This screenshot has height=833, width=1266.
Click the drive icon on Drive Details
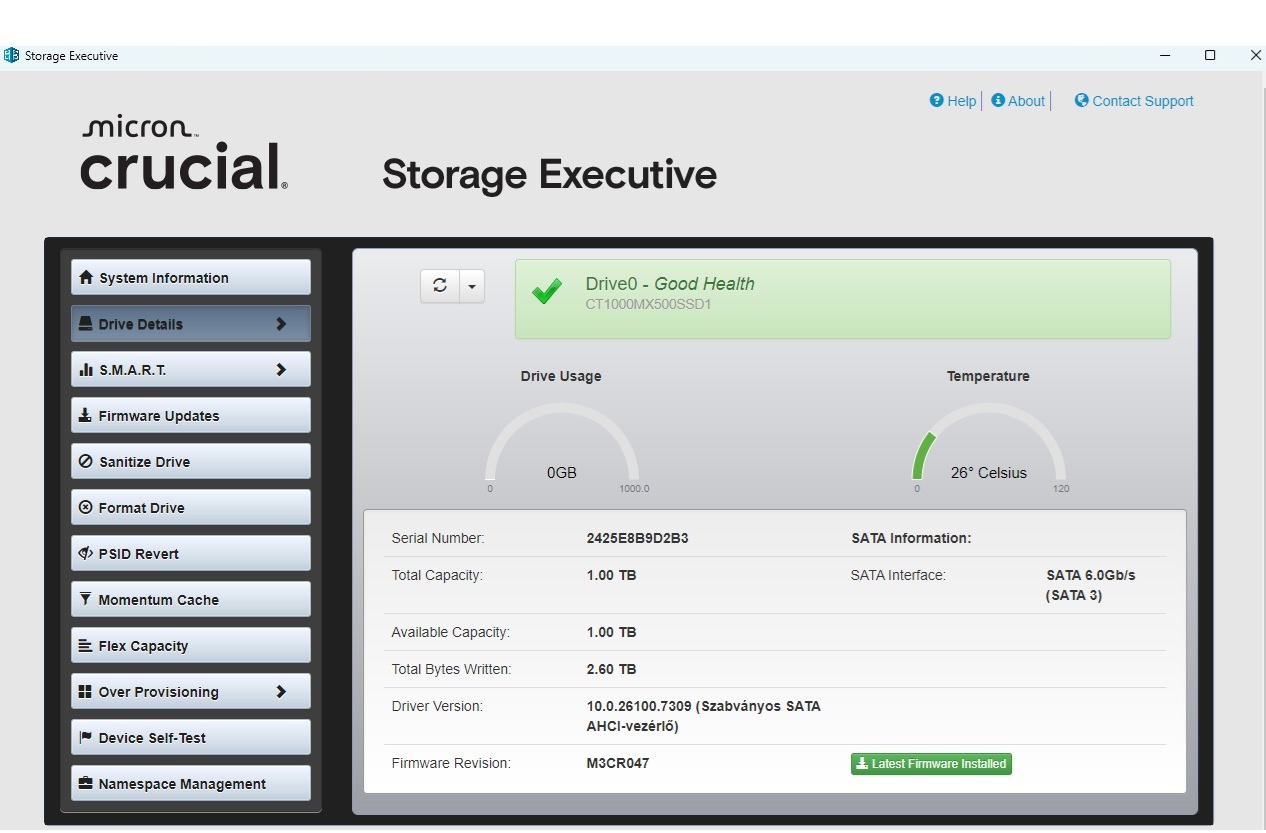tap(86, 324)
